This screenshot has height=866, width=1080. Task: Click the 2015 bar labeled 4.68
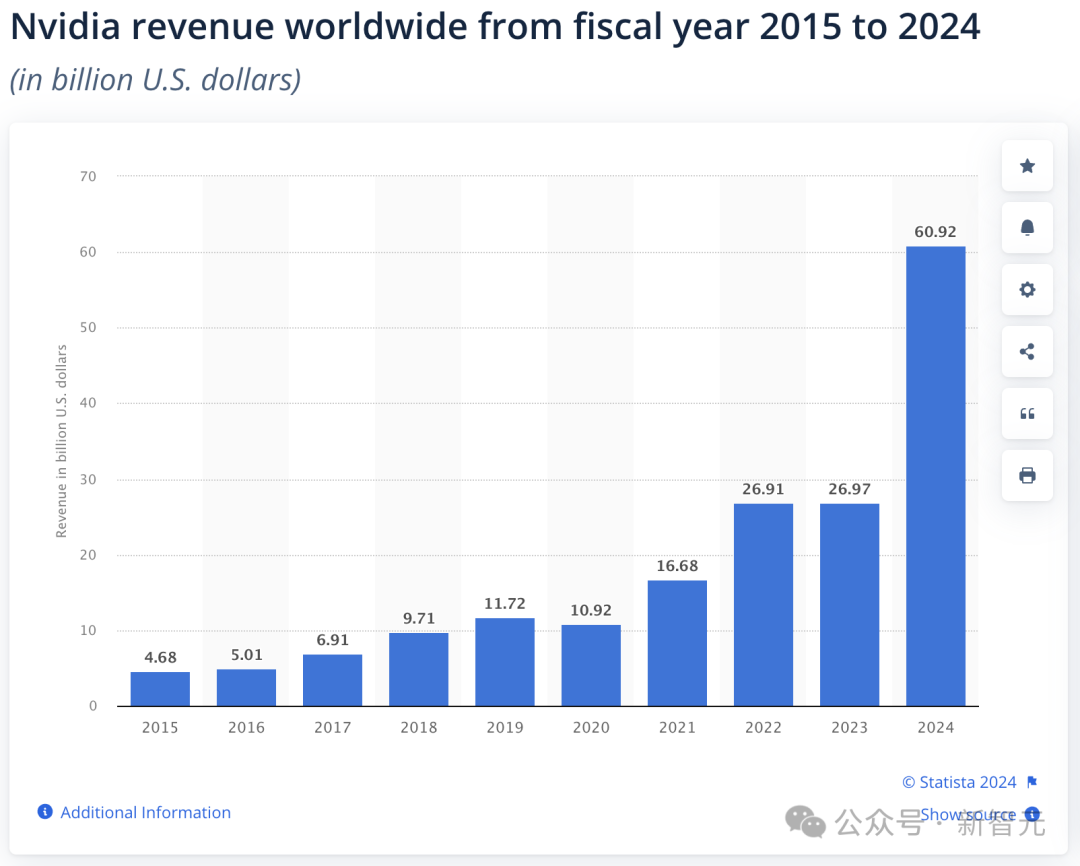160,689
